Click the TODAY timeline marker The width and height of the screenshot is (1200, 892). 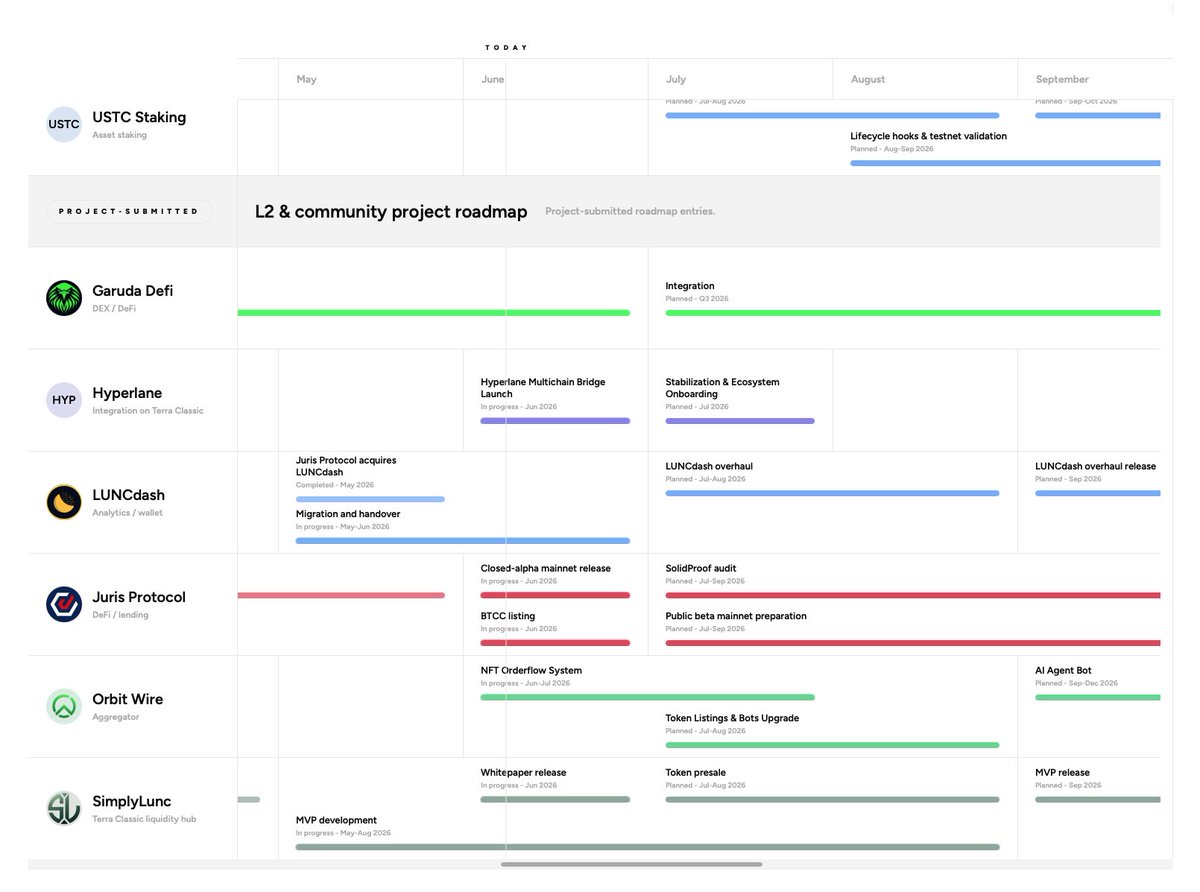[x=506, y=48]
